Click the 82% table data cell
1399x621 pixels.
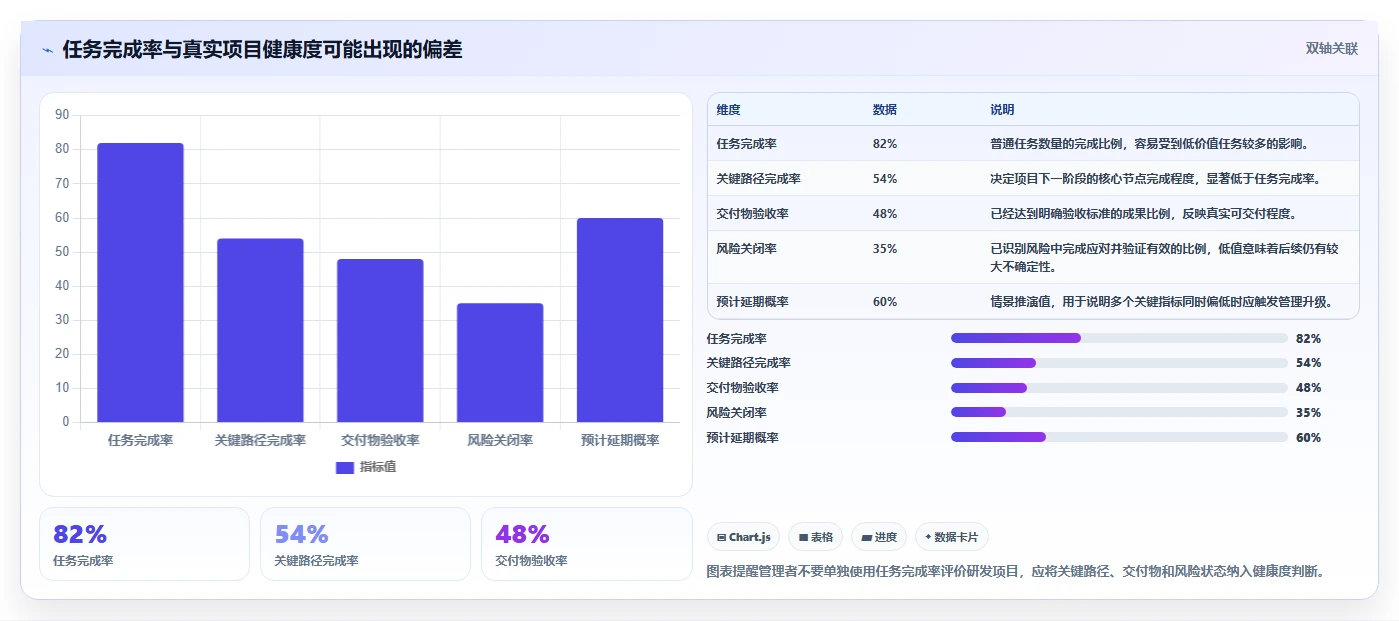click(x=885, y=144)
